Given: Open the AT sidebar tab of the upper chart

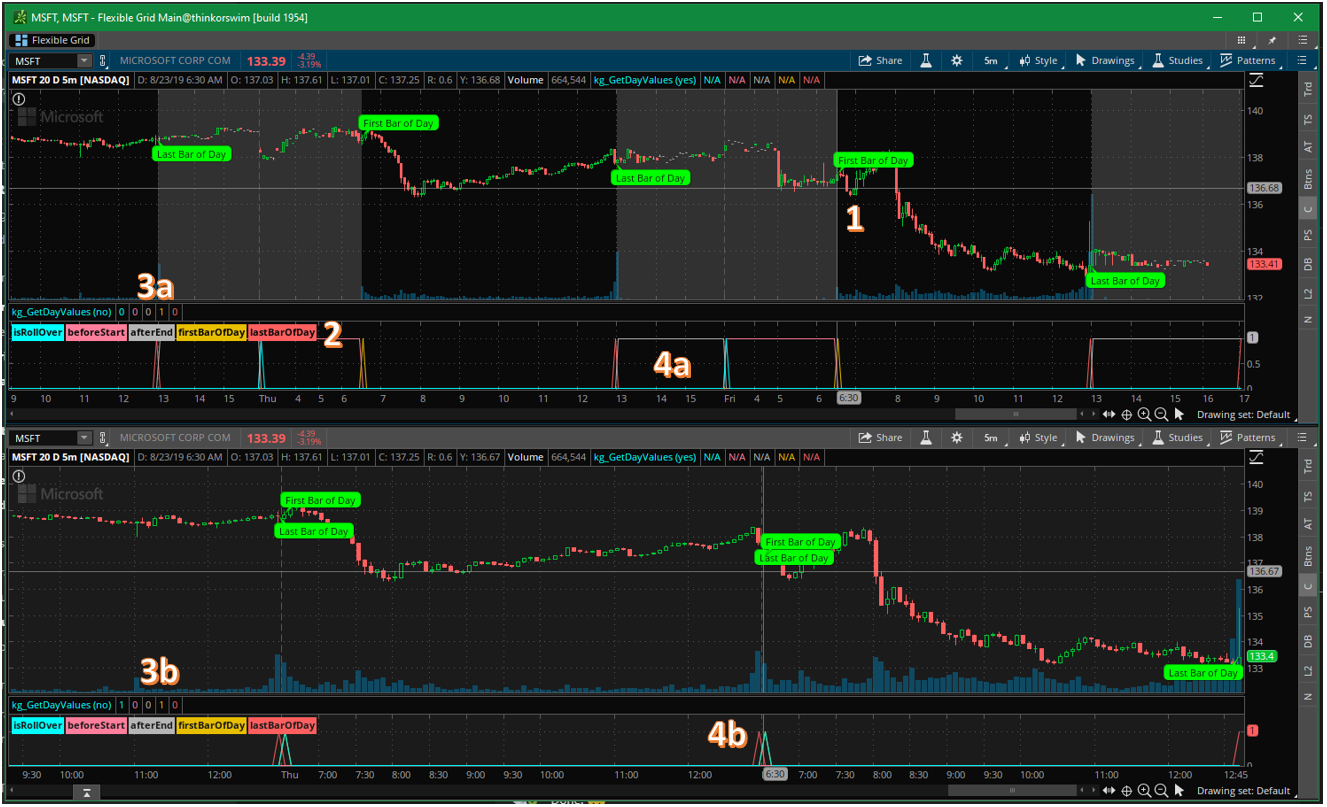Looking at the screenshot, I should pos(1309,147).
